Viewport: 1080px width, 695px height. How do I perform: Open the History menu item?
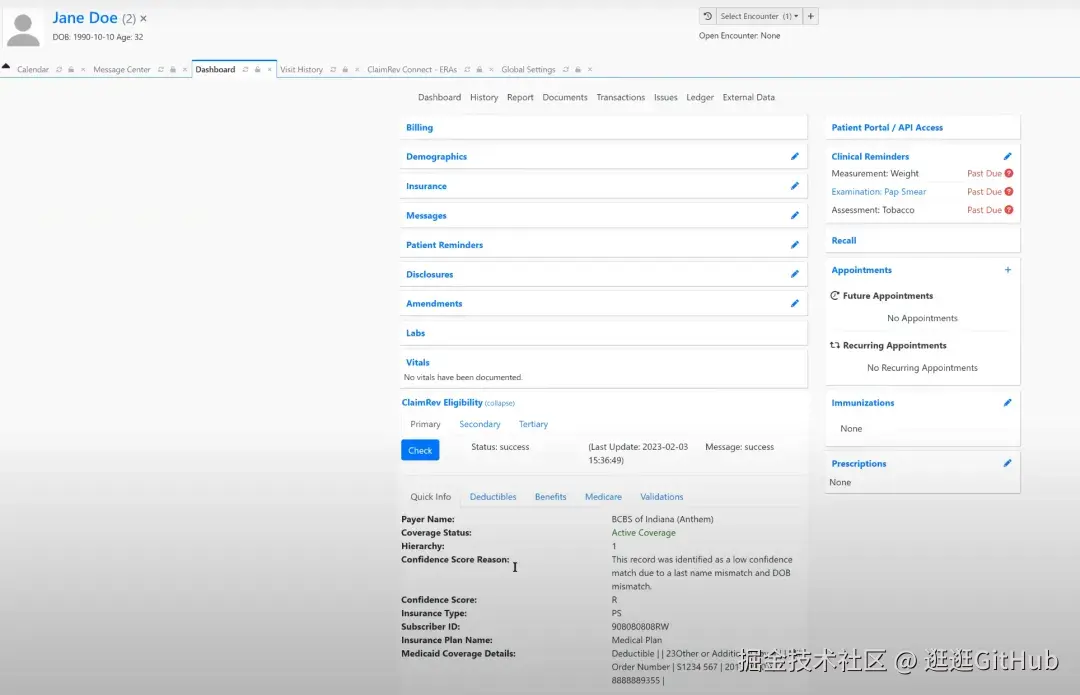(x=484, y=98)
